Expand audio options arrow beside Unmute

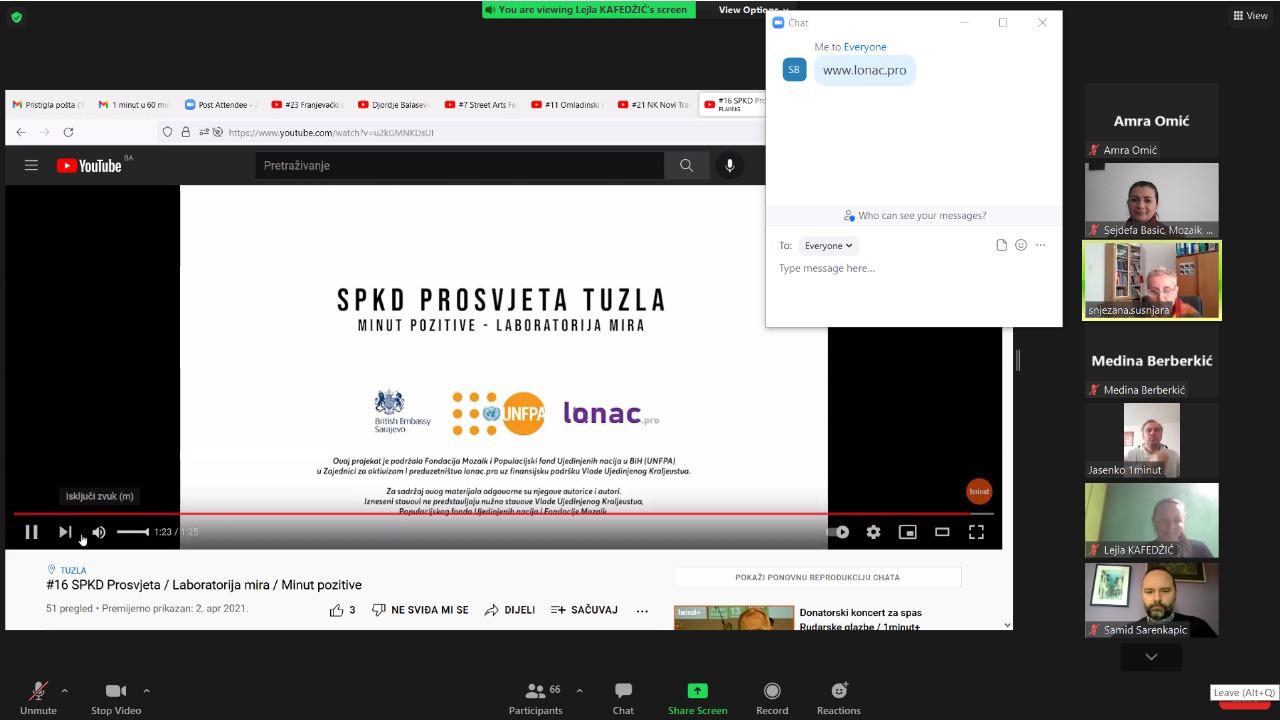tap(65, 690)
